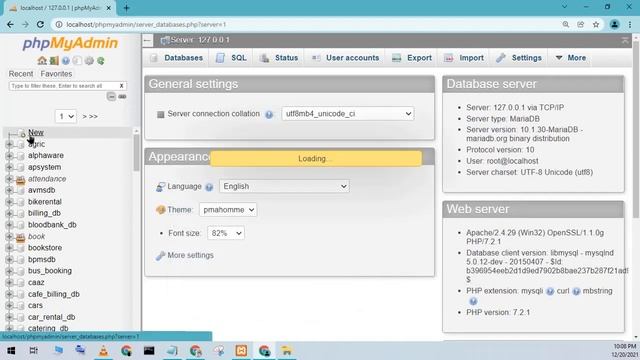This screenshot has width=640, height=360.
Task: Open the Font size dropdown showing 82%
Action: (x=226, y=233)
